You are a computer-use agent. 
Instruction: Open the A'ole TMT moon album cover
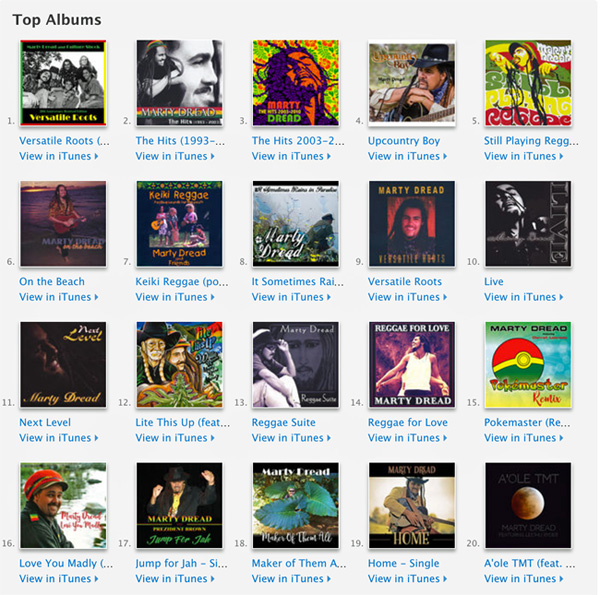pos(528,505)
